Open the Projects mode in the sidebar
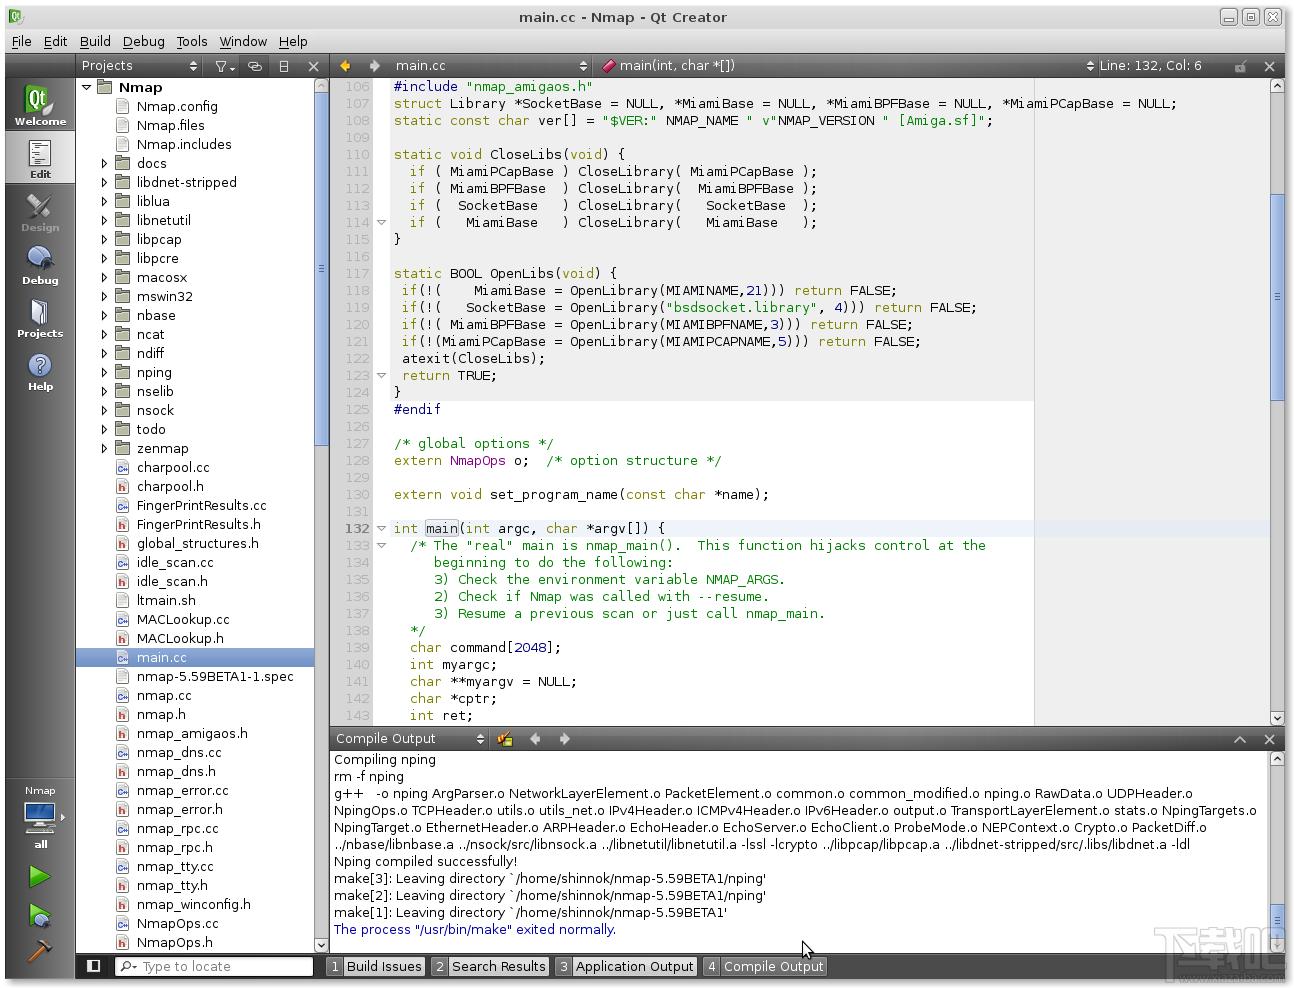 [x=40, y=318]
